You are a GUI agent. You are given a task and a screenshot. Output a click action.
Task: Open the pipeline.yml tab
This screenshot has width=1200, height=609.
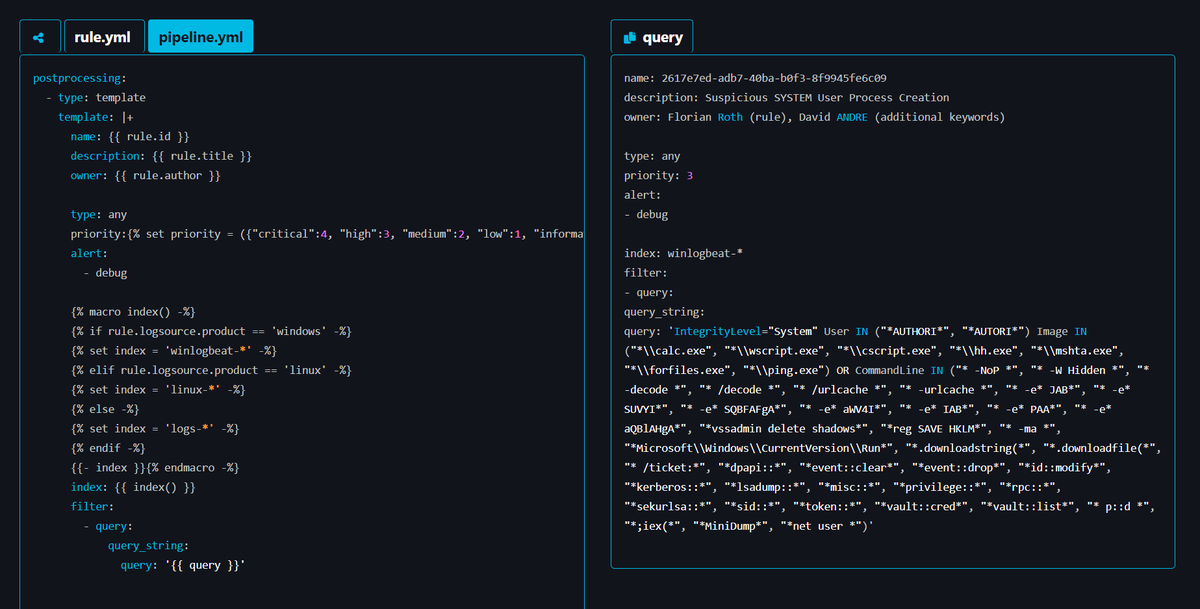pos(200,36)
